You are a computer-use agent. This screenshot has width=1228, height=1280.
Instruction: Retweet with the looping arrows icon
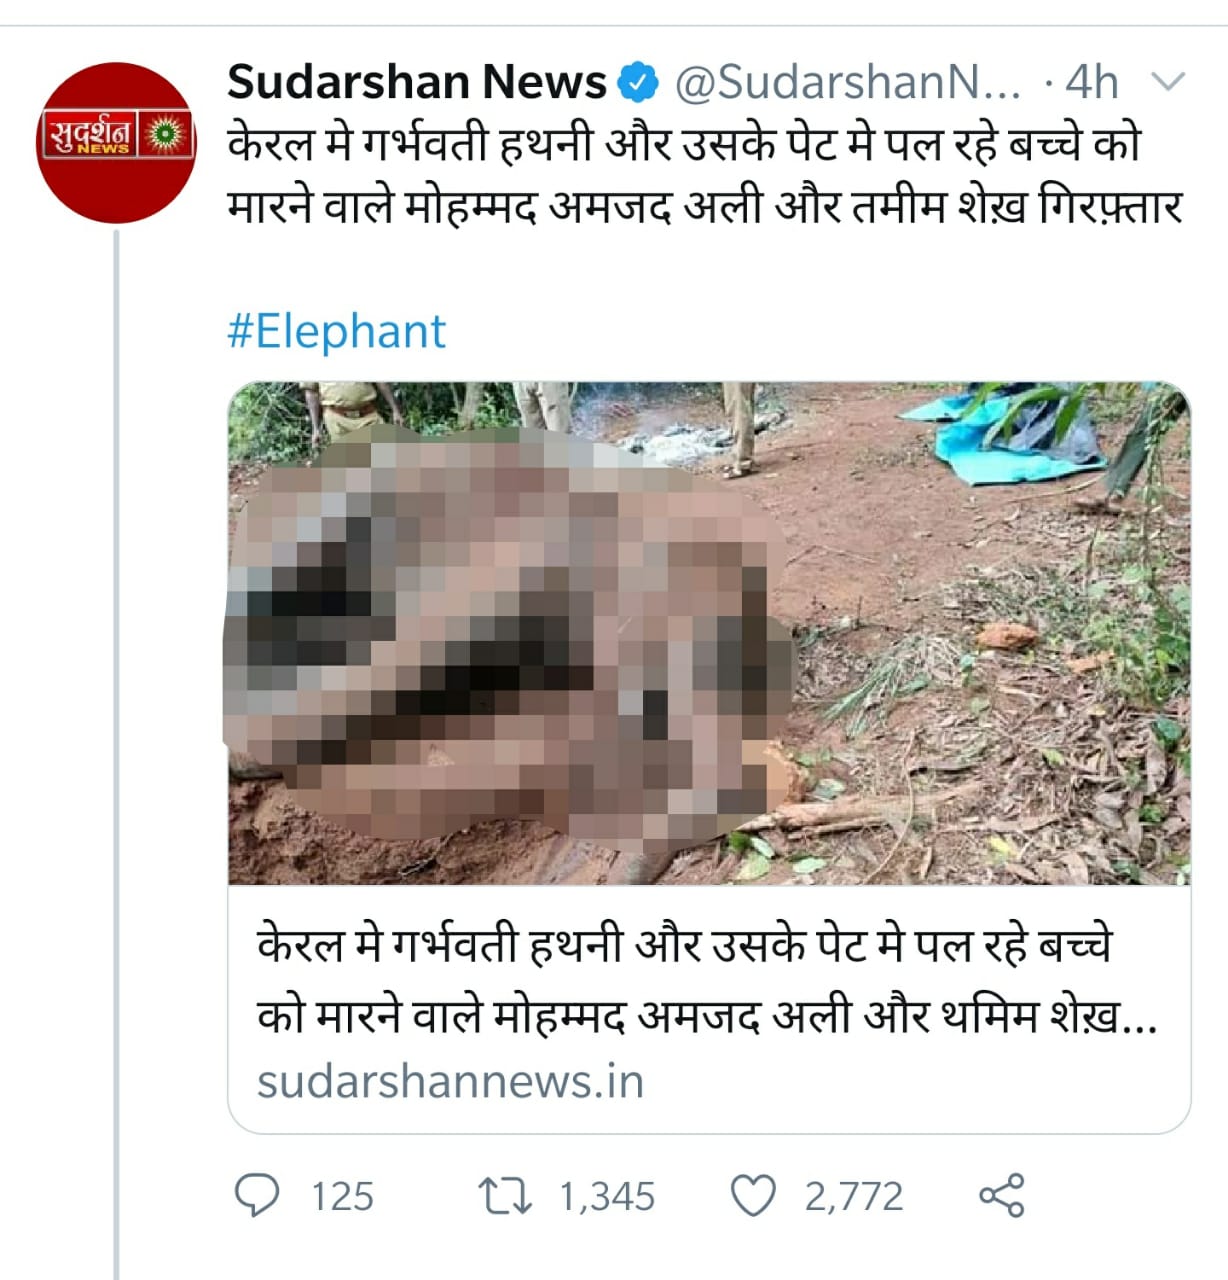pyautogui.click(x=506, y=1196)
